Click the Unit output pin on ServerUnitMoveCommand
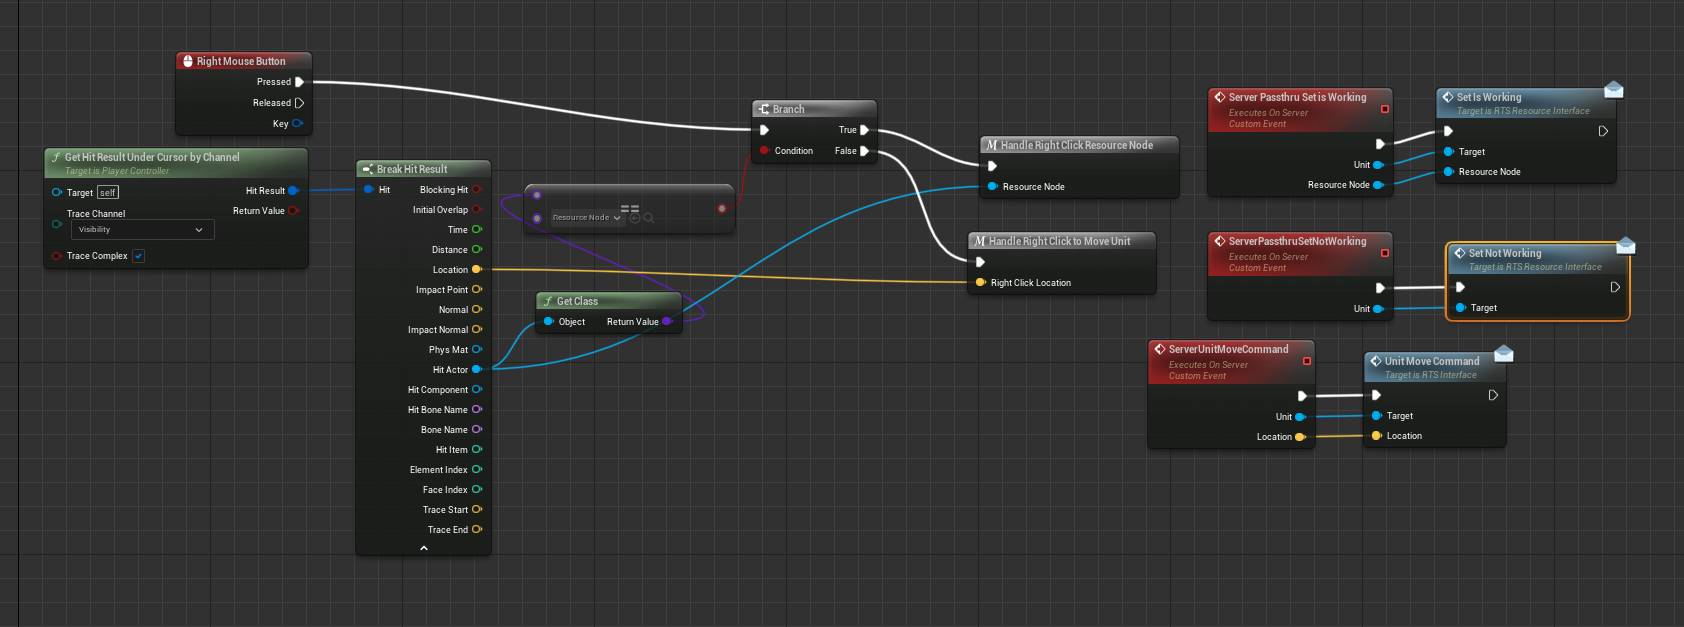The height and width of the screenshot is (627, 1684). click(1300, 417)
